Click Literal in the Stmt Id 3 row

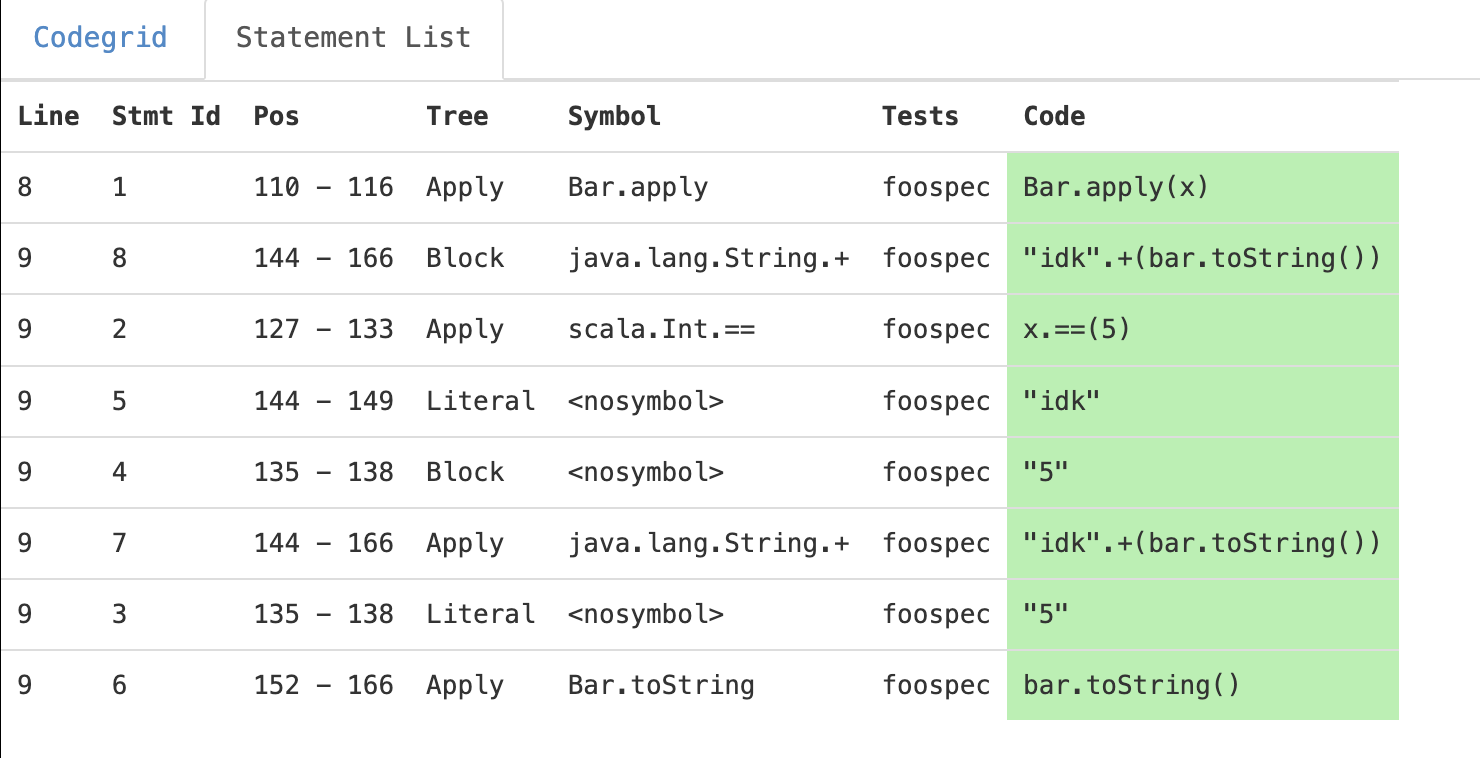point(481,614)
